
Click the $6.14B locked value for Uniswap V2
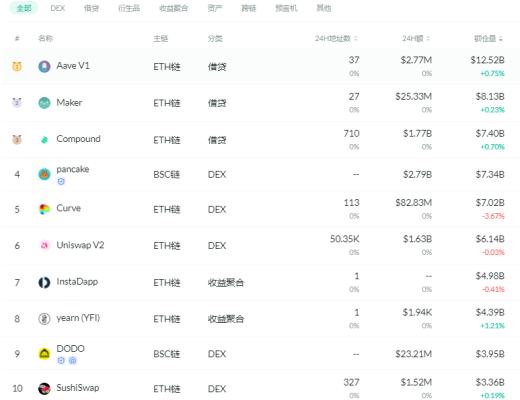pyautogui.click(x=490, y=239)
